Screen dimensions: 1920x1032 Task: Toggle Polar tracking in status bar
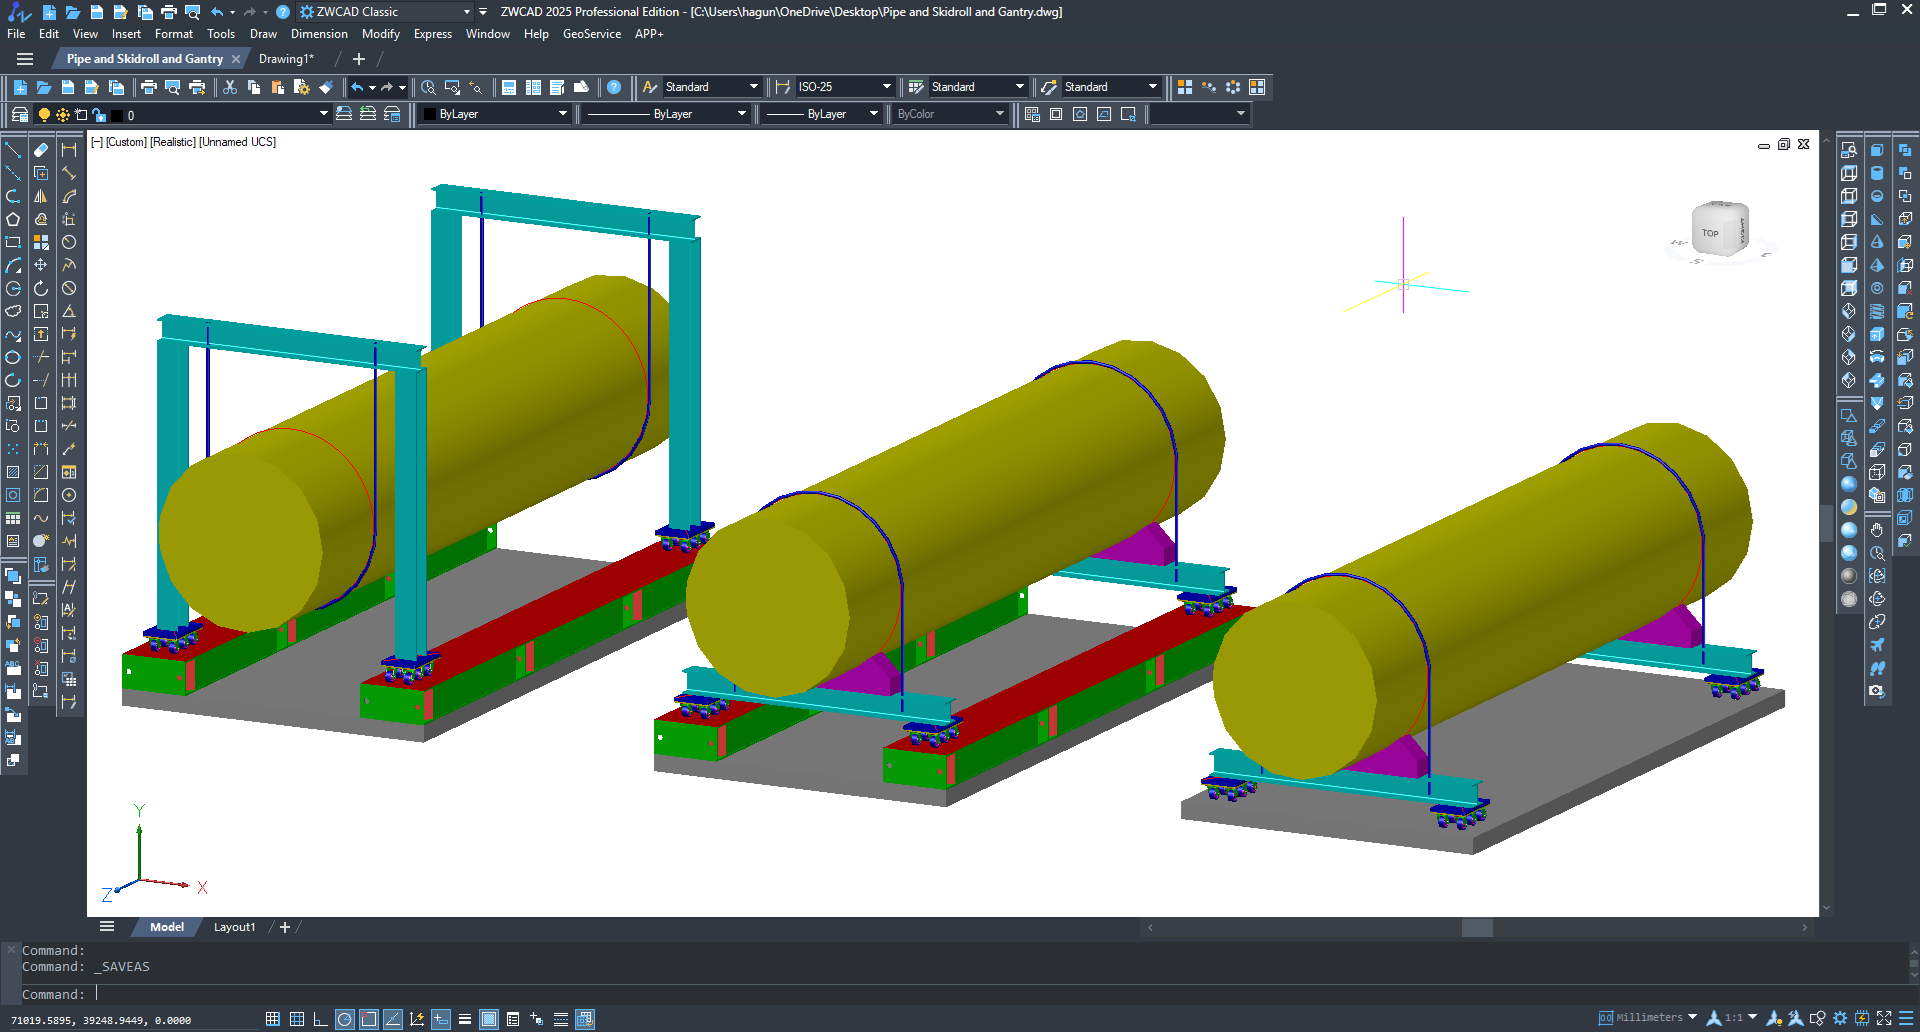344,1019
